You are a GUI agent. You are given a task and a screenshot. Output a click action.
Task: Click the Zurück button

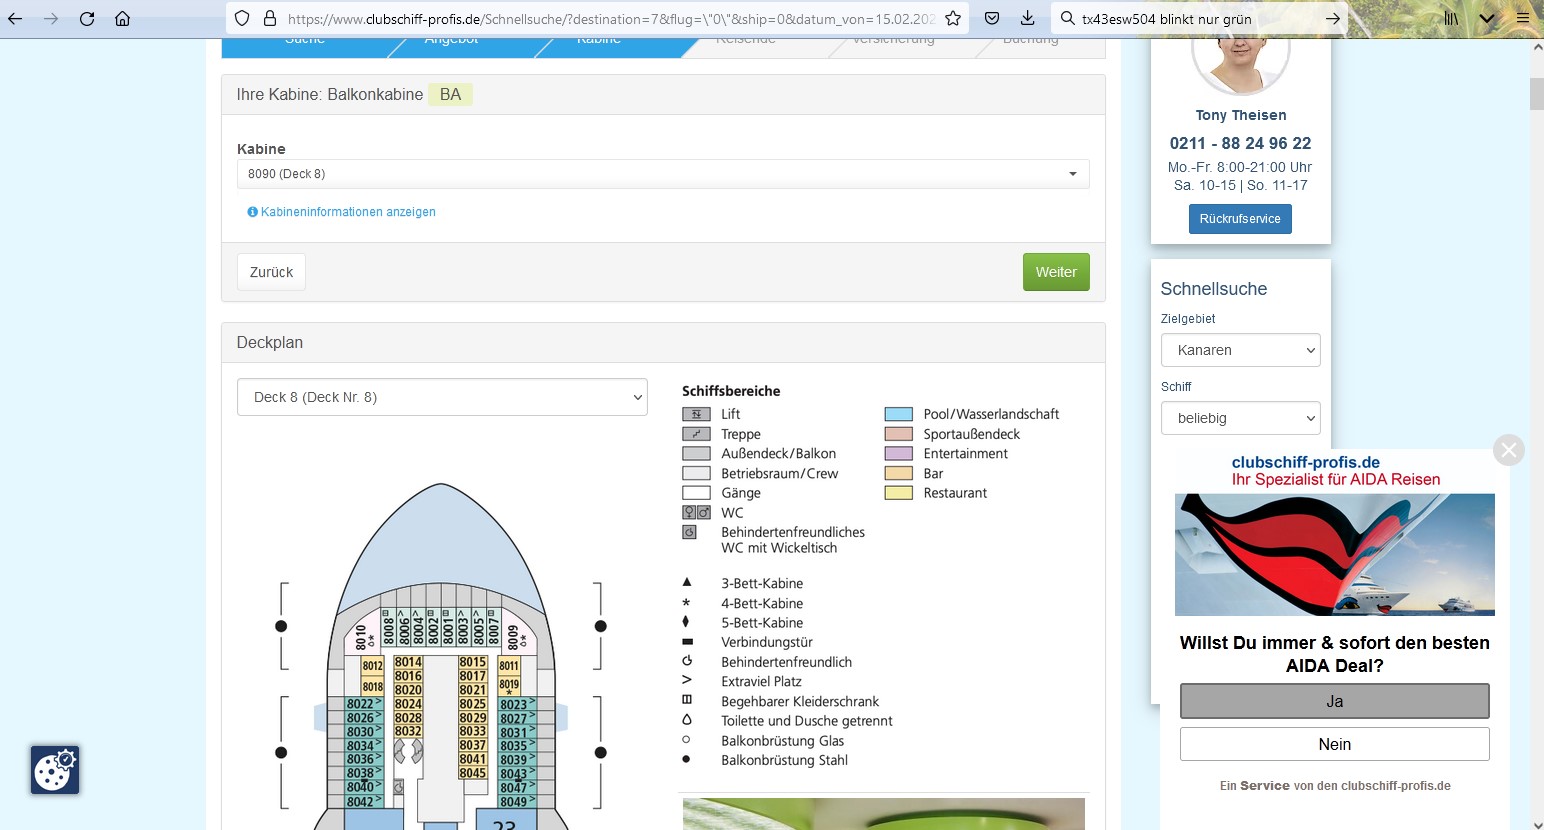pyautogui.click(x=271, y=272)
